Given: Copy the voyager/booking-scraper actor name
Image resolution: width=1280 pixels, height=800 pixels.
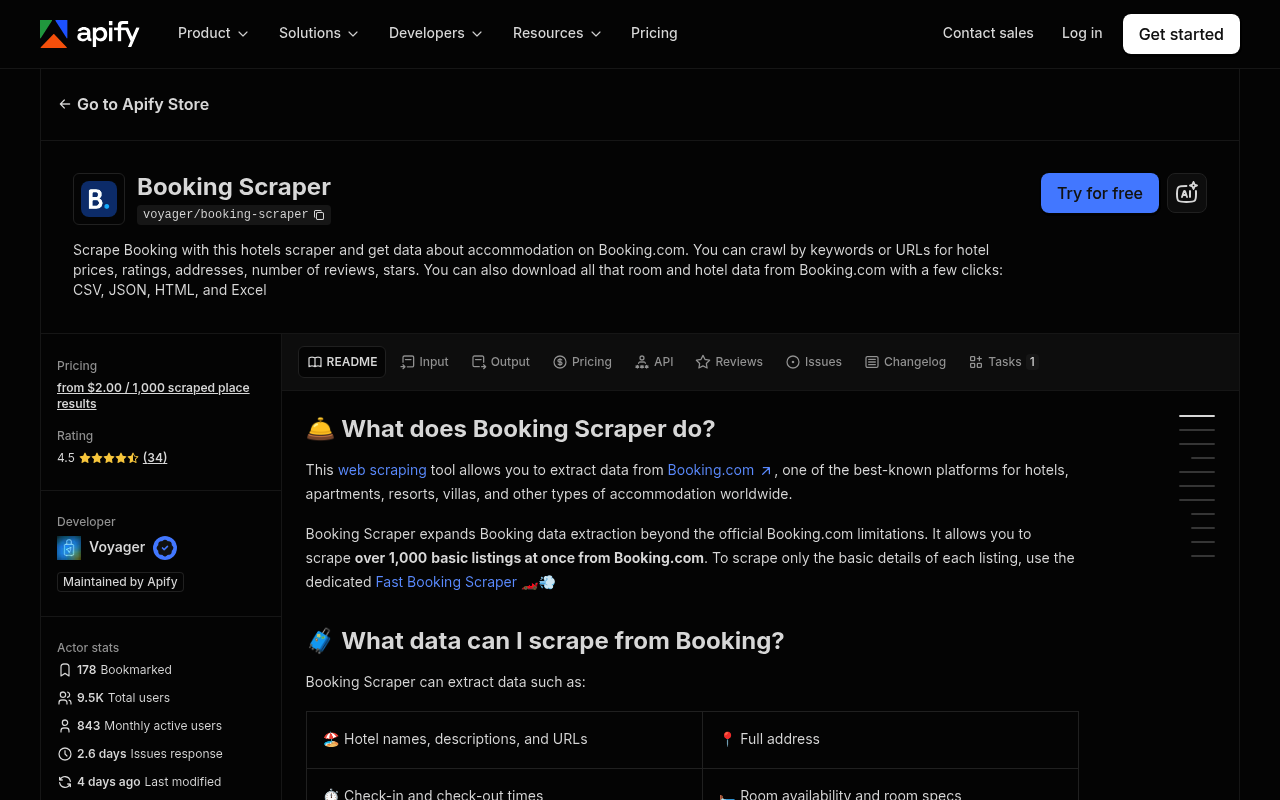Looking at the screenshot, I should tap(319, 215).
